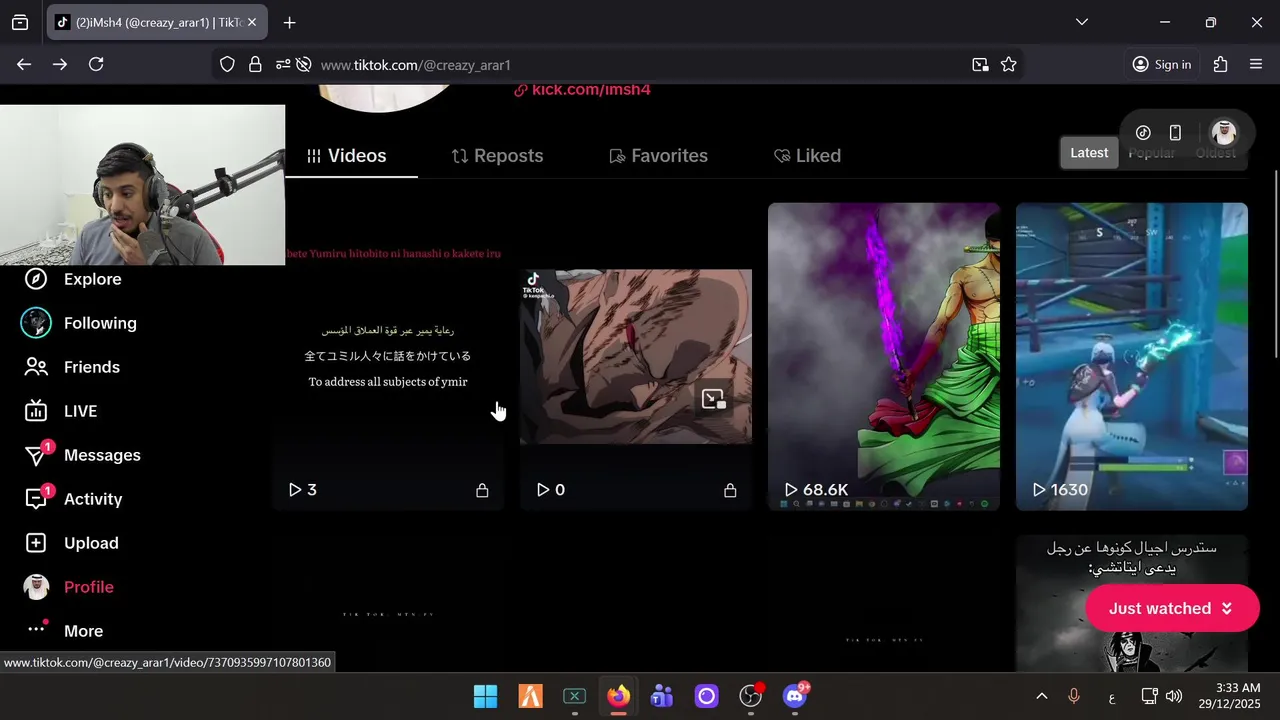Viewport: 1280px width, 720px height.
Task: Open the volume control in system tray
Action: click(x=1174, y=696)
